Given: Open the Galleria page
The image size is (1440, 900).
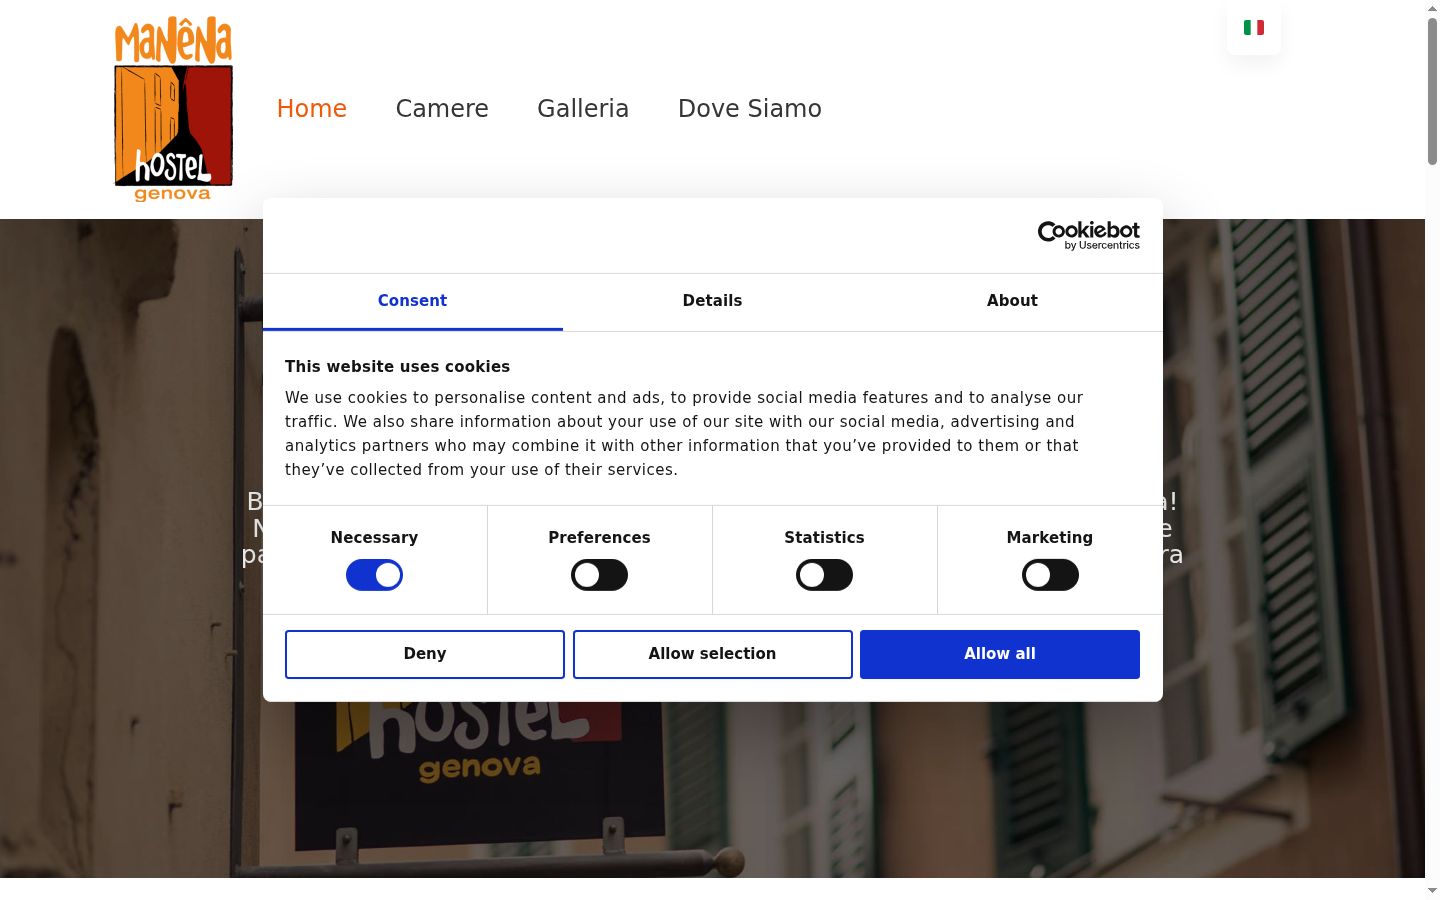Looking at the screenshot, I should (583, 109).
